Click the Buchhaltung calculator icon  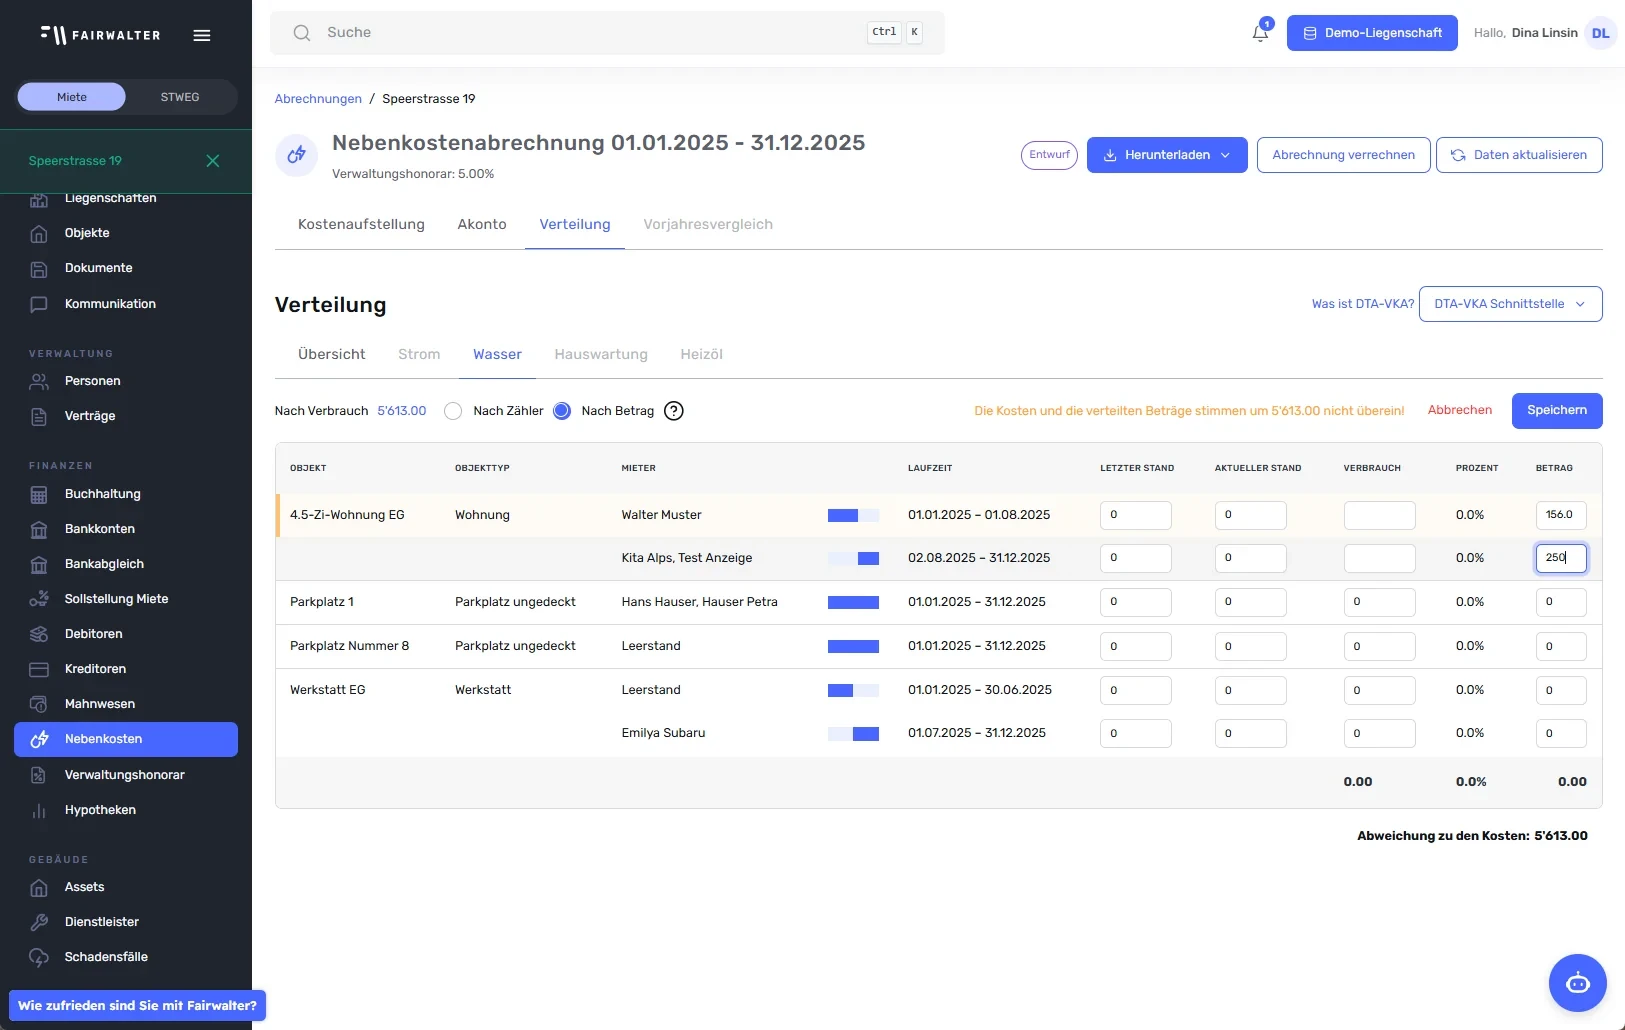click(x=39, y=495)
